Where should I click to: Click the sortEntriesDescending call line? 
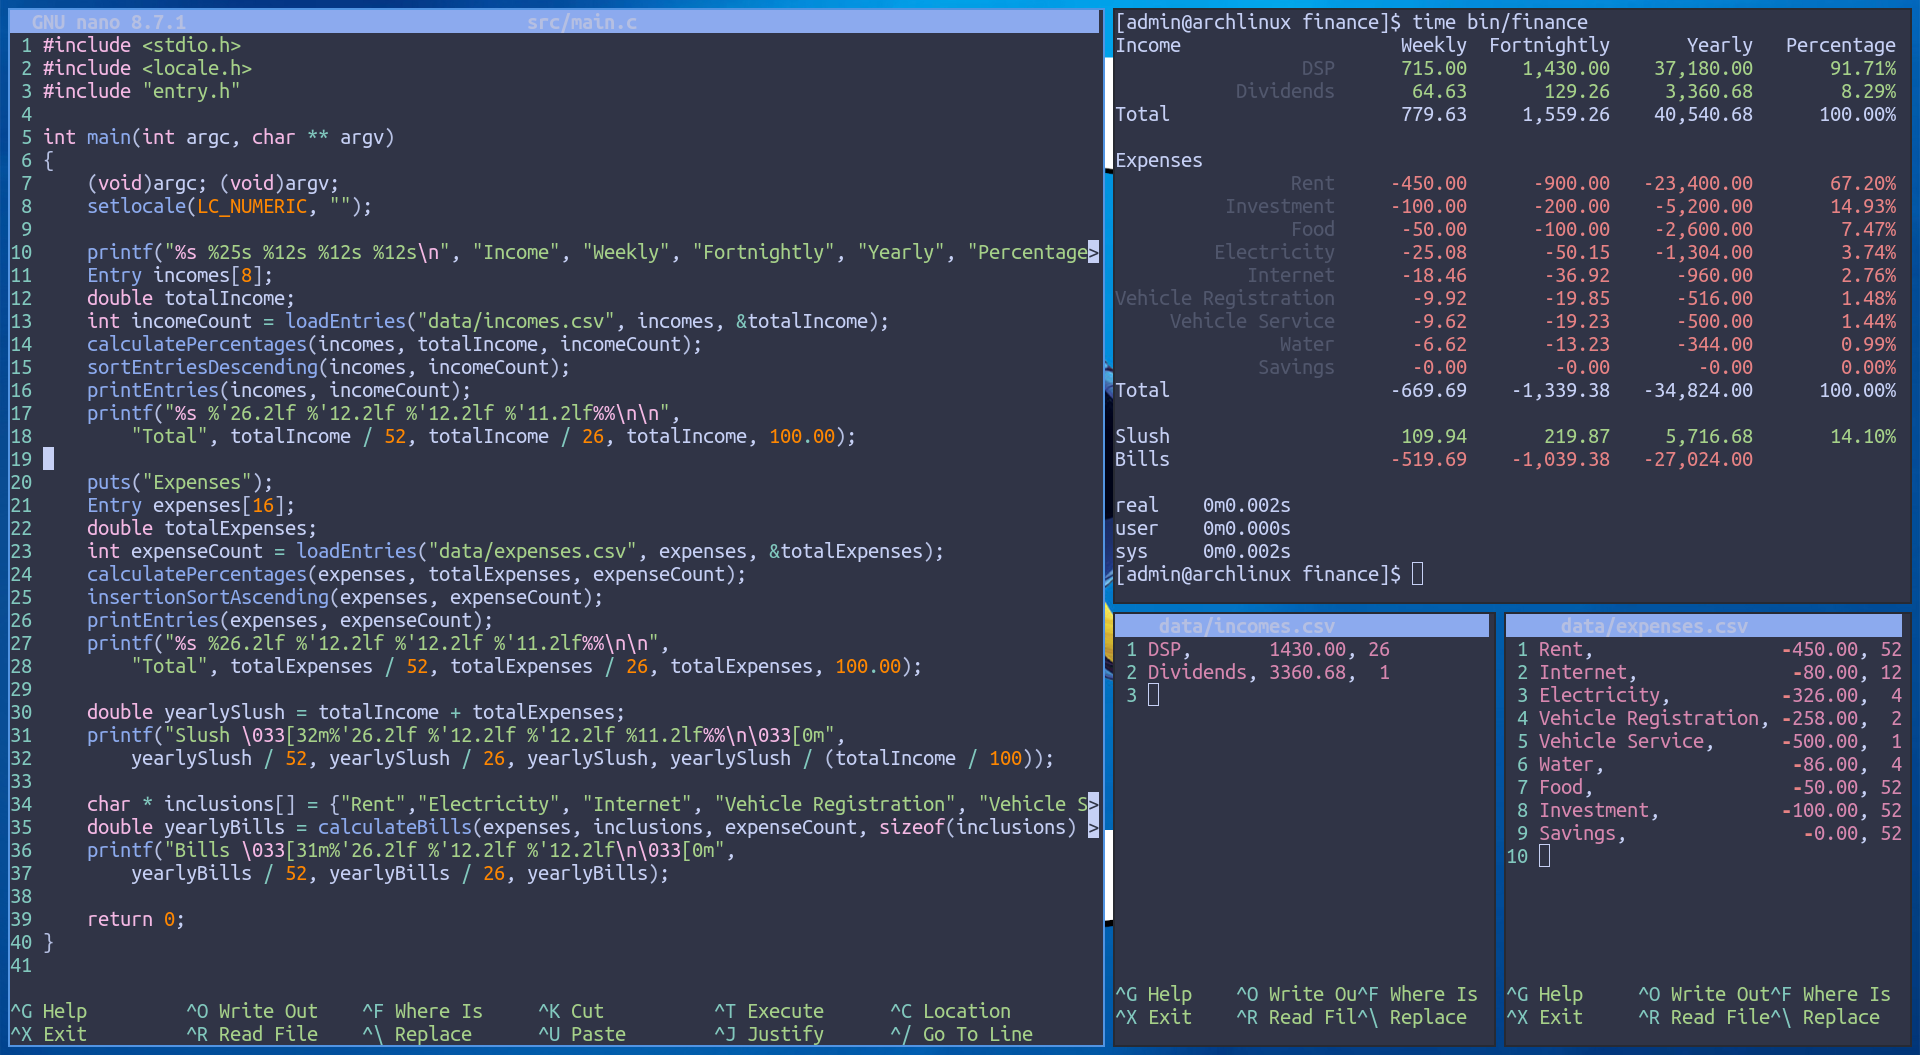tap(329, 367)
